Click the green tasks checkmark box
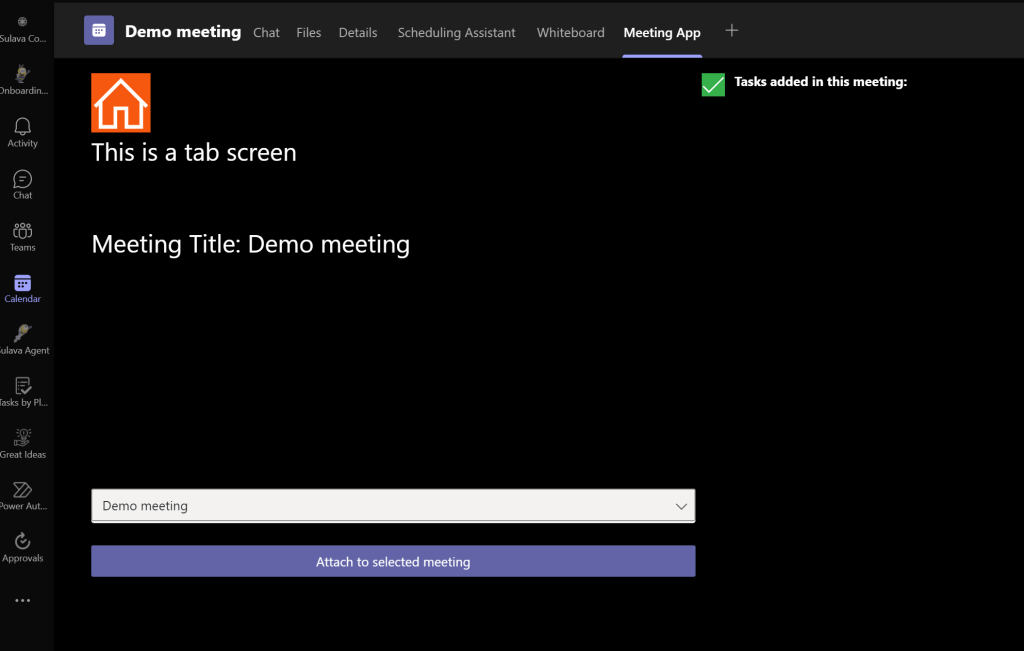This screenshot has width=1024, height=651. point(713,84)
